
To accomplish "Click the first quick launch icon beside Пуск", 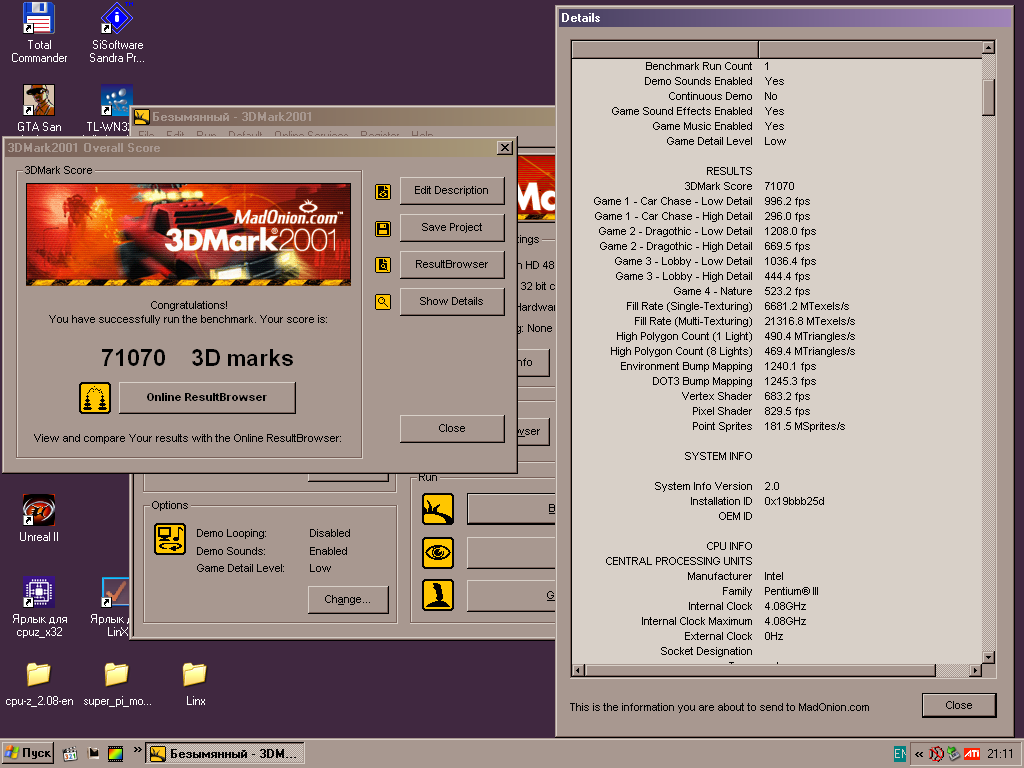I will [70, 754].
